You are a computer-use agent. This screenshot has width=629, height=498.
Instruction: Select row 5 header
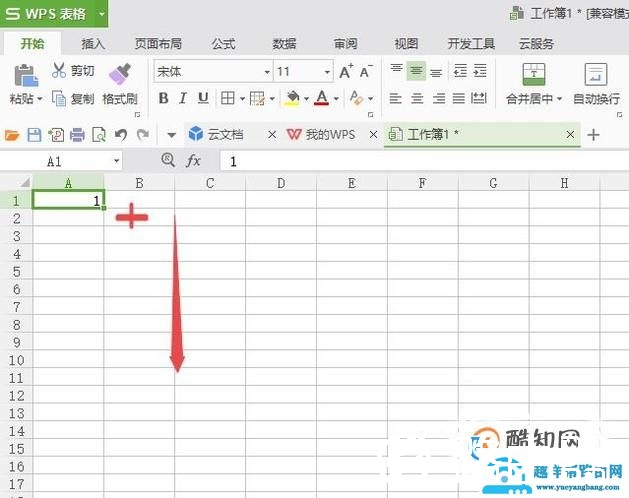(16, 272)
